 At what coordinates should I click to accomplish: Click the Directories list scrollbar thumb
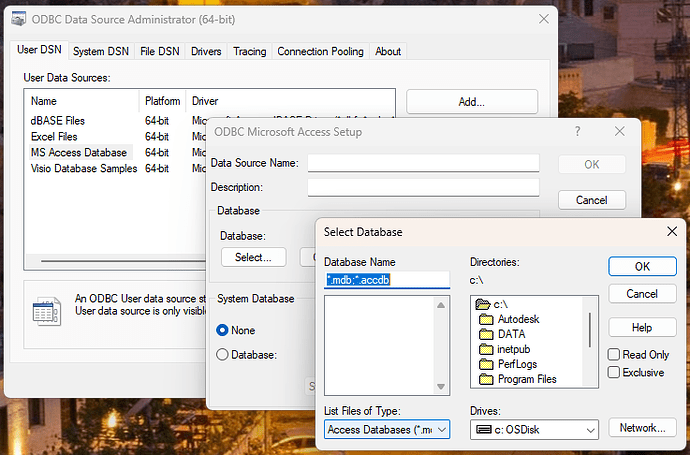pyautogui.click(x=590, y=330)
